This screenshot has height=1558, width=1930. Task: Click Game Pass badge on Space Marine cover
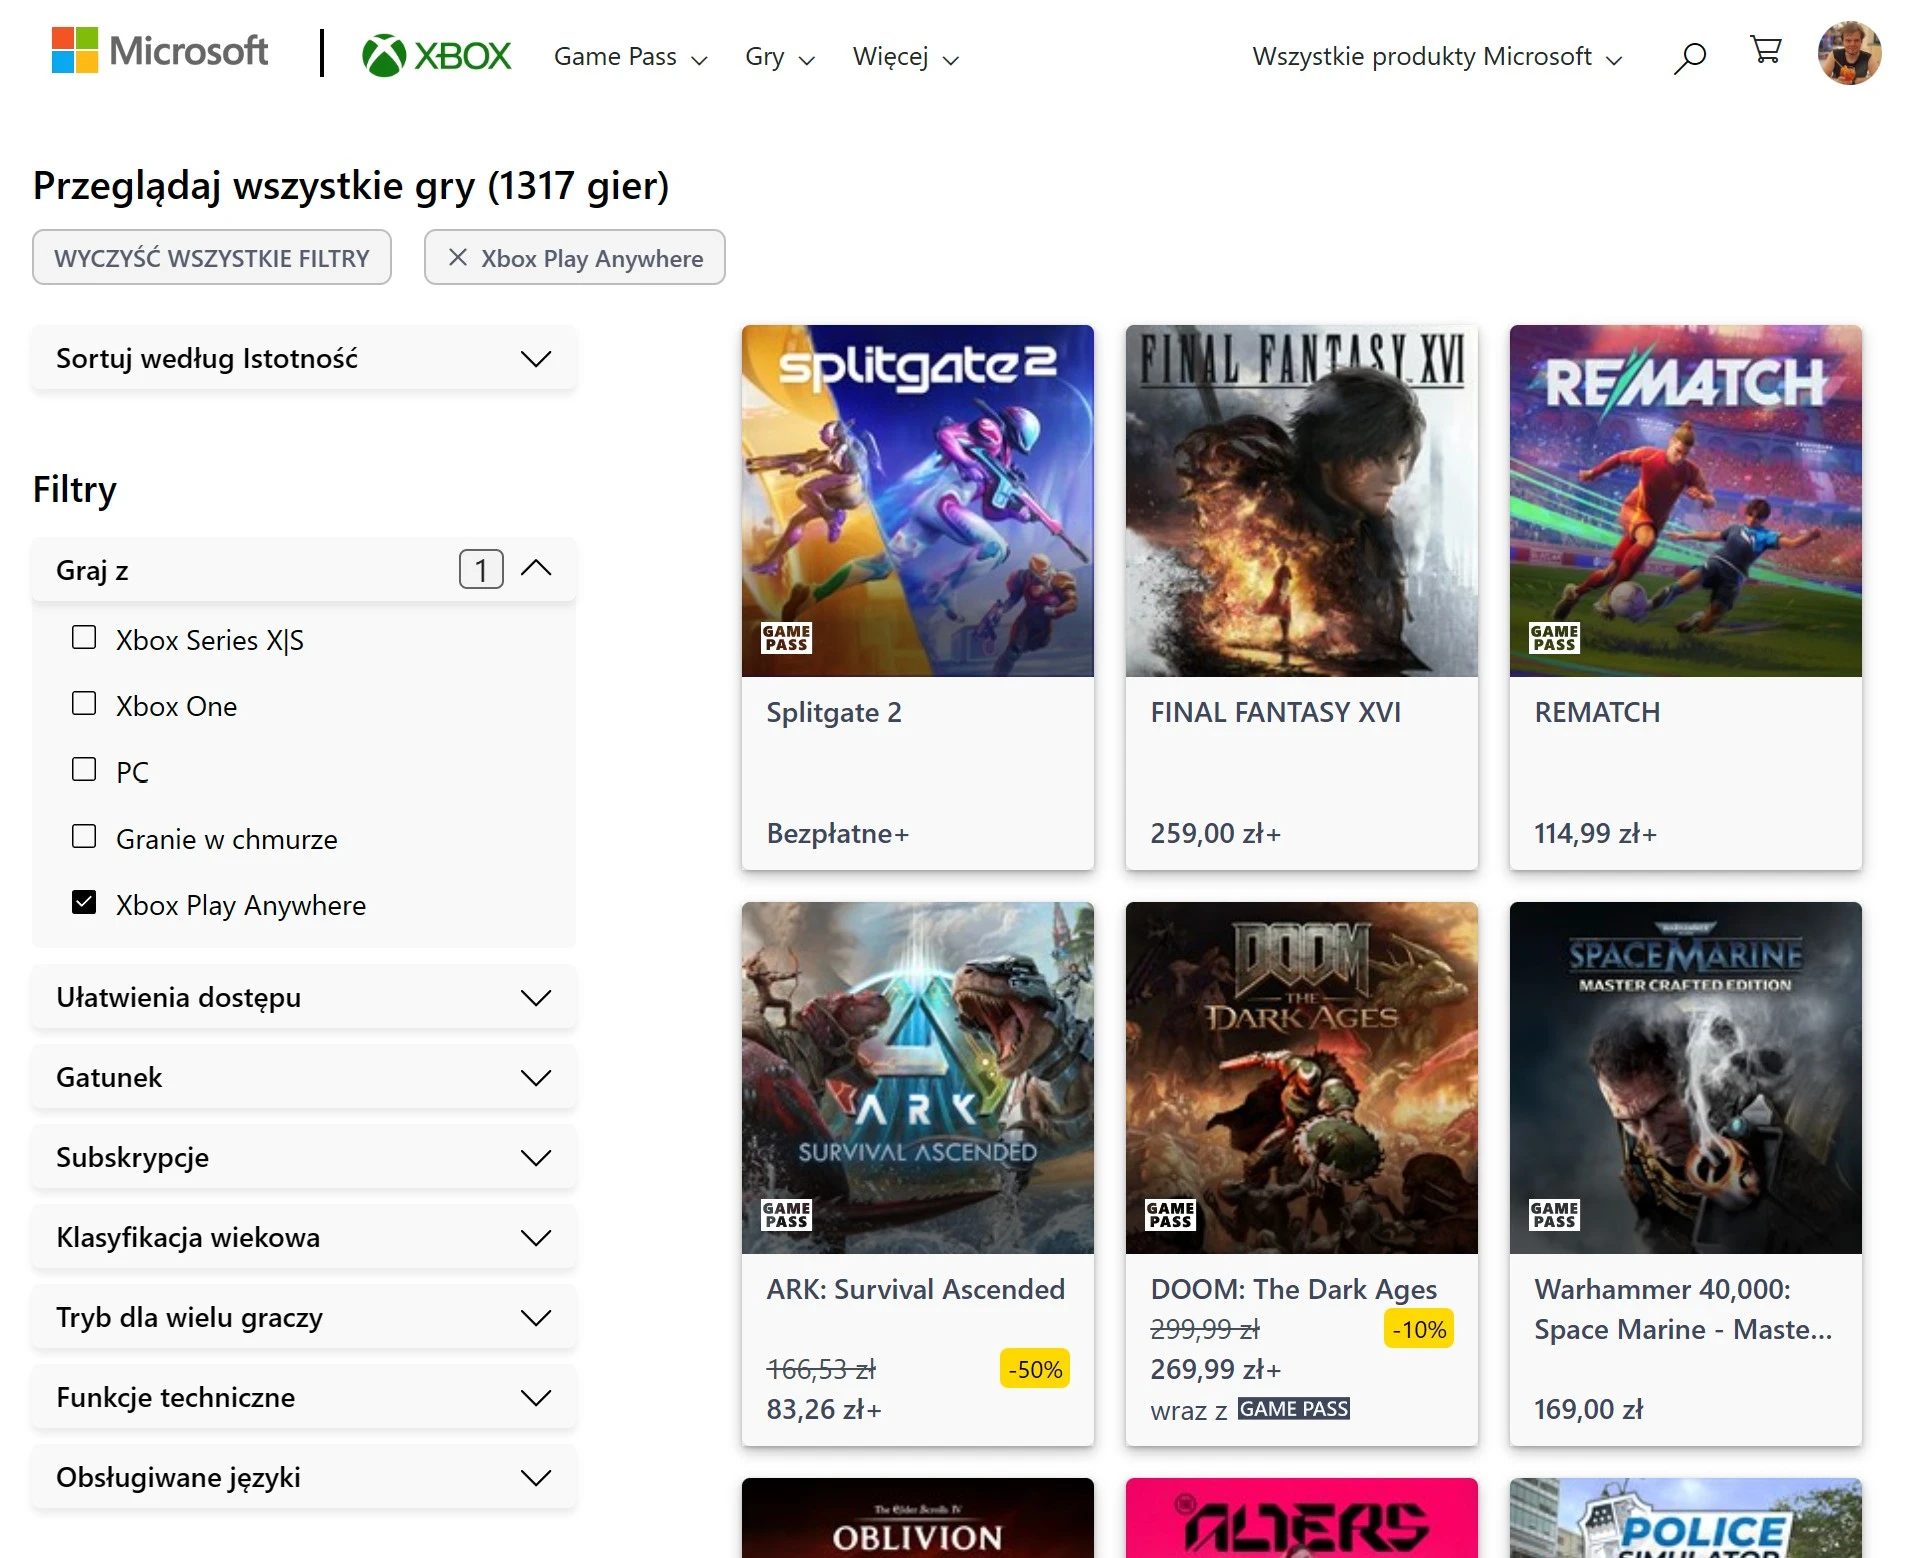(x=1554, y=1215)
